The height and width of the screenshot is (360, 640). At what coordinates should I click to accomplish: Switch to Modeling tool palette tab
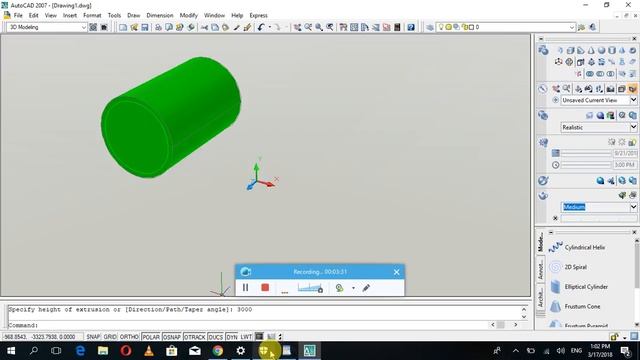tap(540, 242)
